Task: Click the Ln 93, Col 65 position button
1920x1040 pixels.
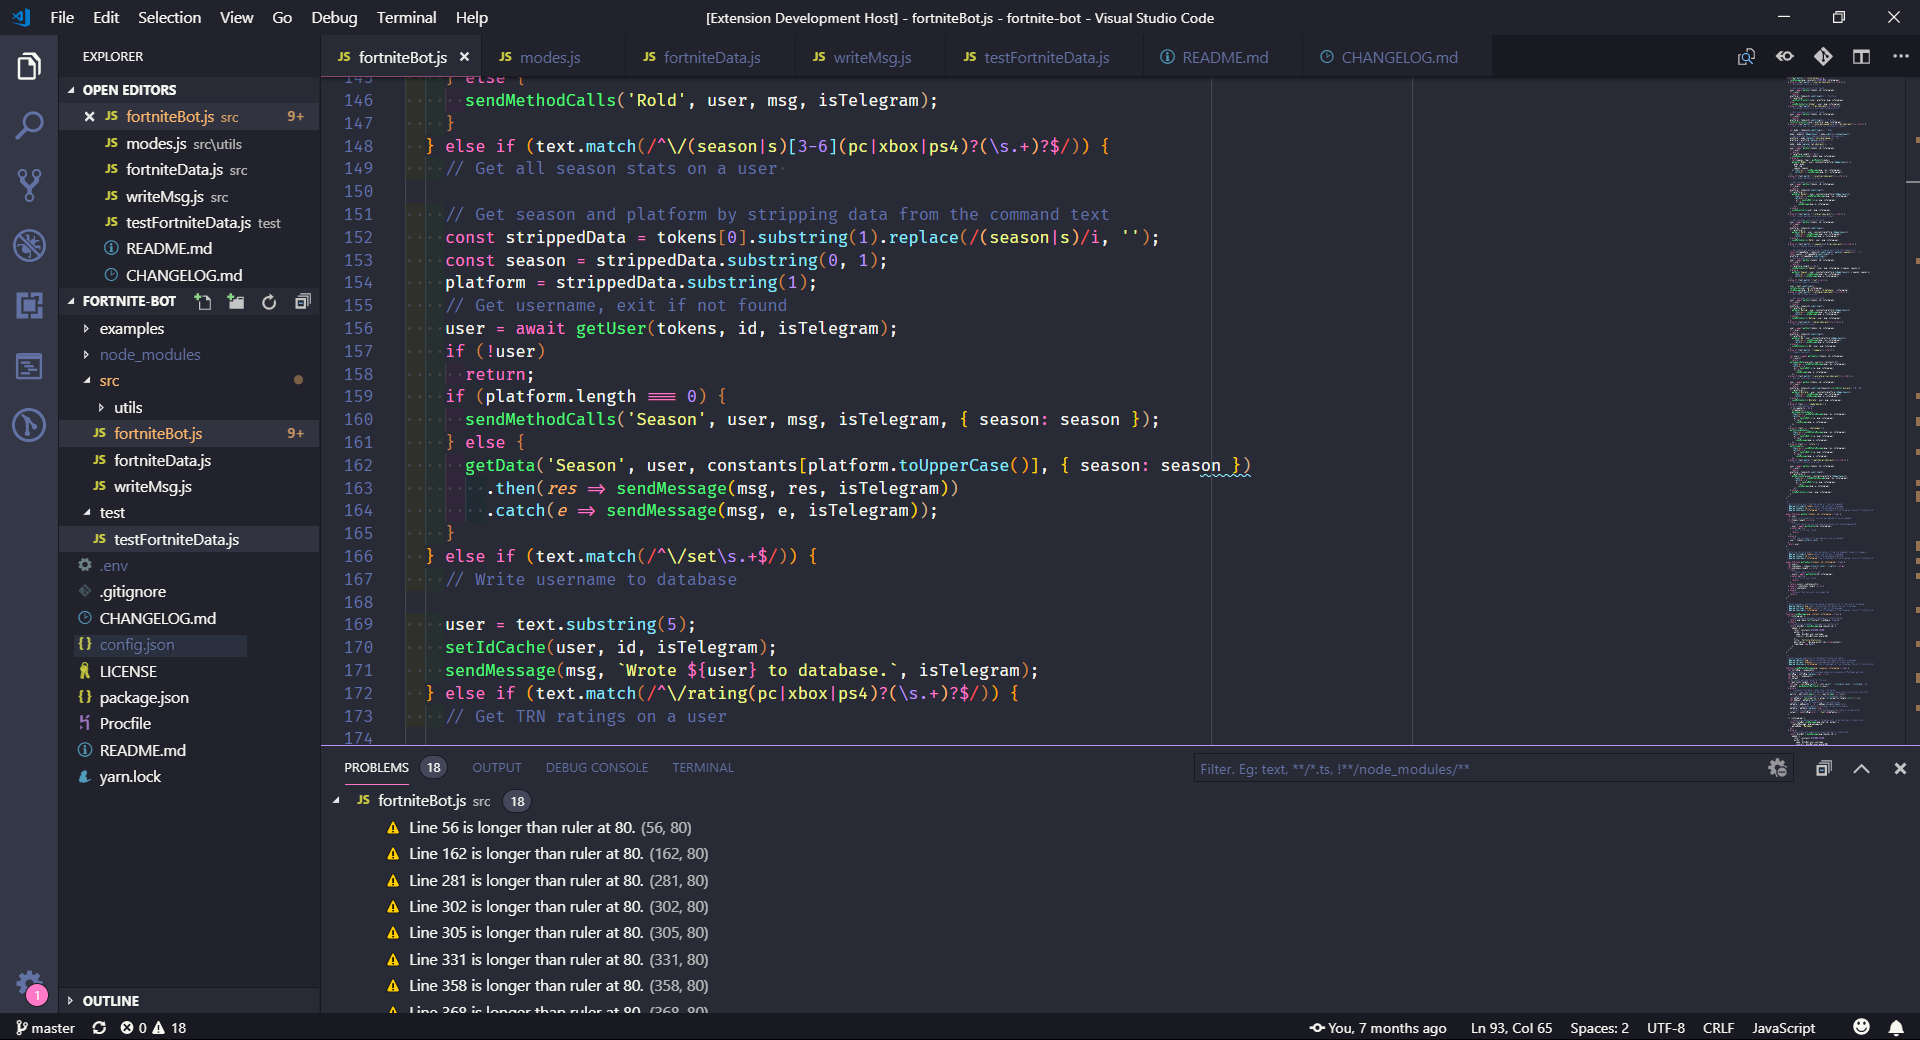Action: pyautogui.click(x=1511, y=1028)
